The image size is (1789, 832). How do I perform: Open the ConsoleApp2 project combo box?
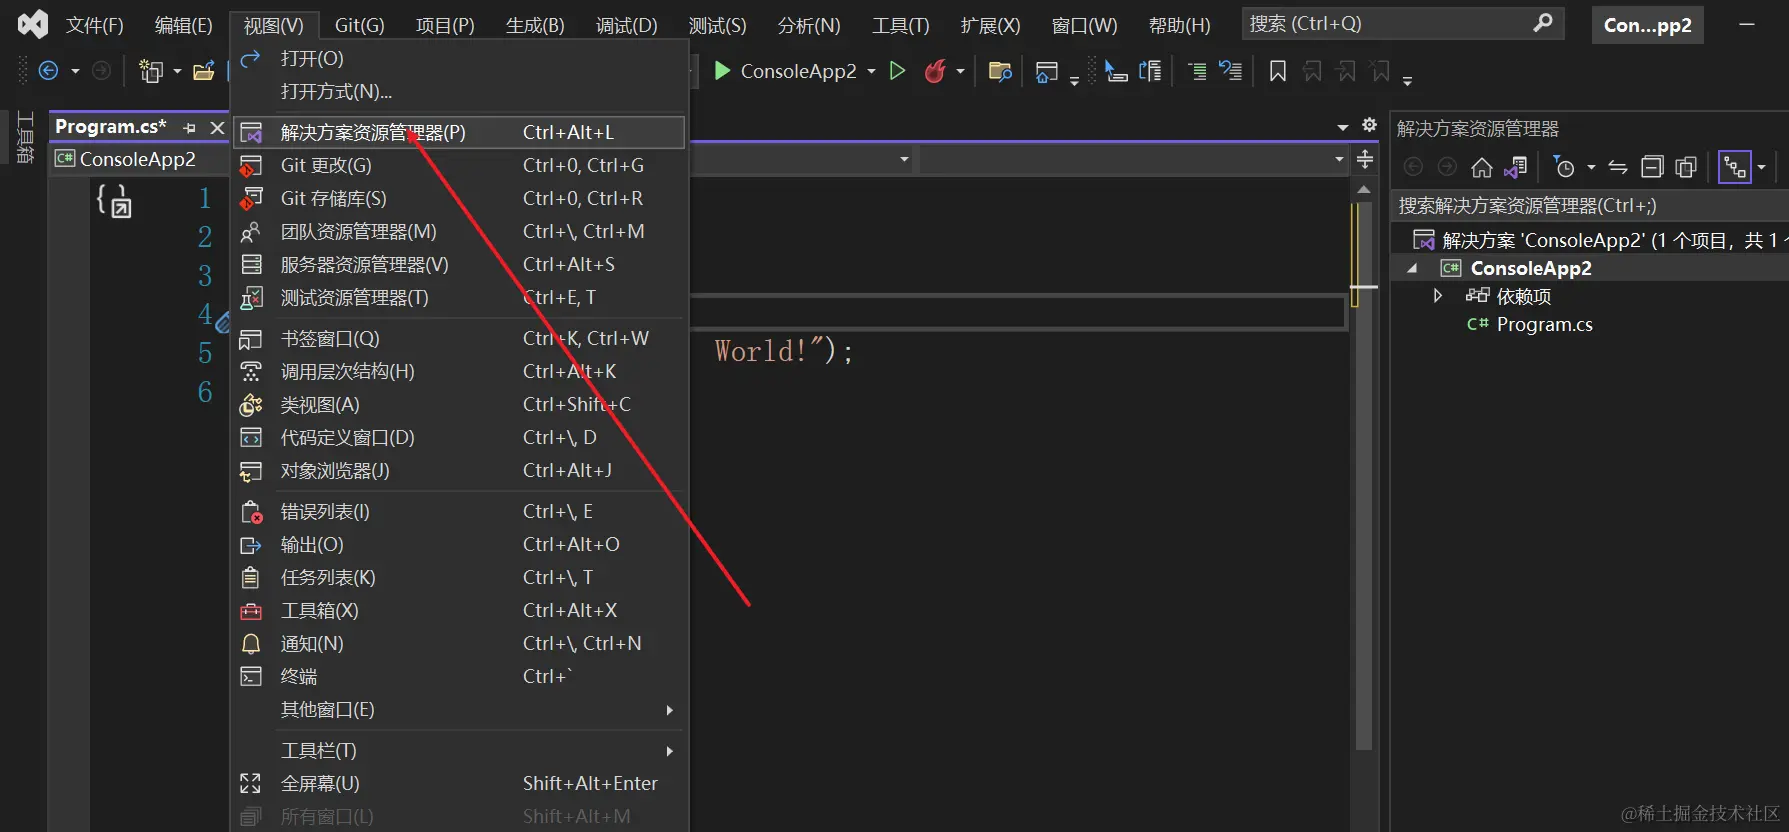(x=483, y=159)
